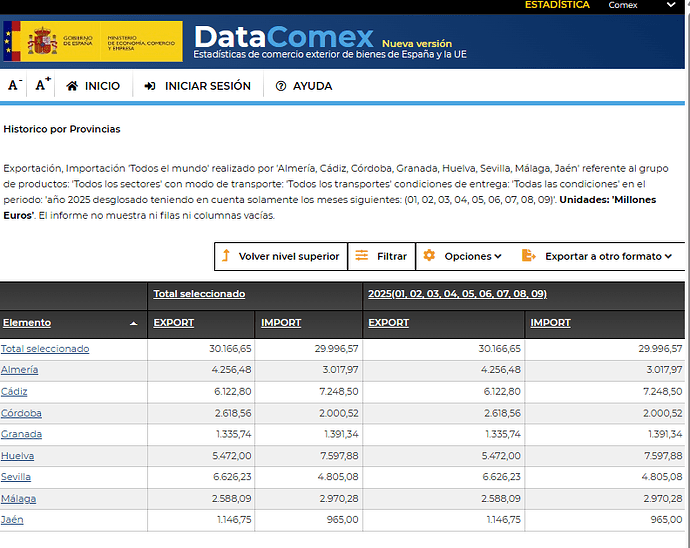This screenshot has height=548, width=690.
Task: Sort by first EXPORT column header
Action: (173, 323)
